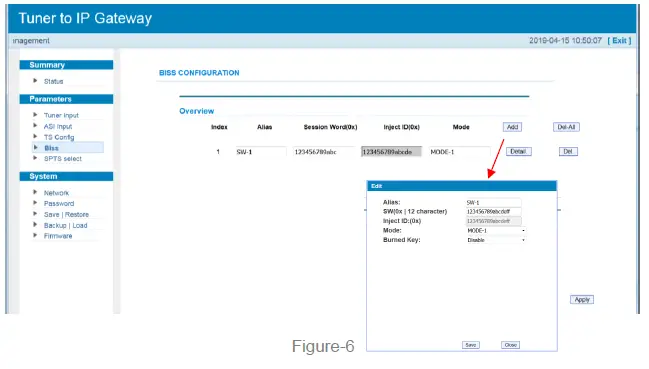Click the Summary section header
649x369 pixels.
[66, 65]
